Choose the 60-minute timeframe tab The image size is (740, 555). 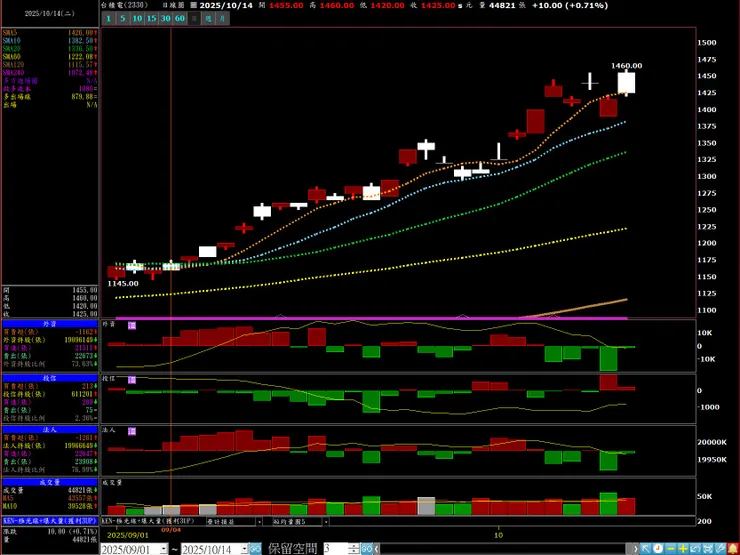coord(179,18)
